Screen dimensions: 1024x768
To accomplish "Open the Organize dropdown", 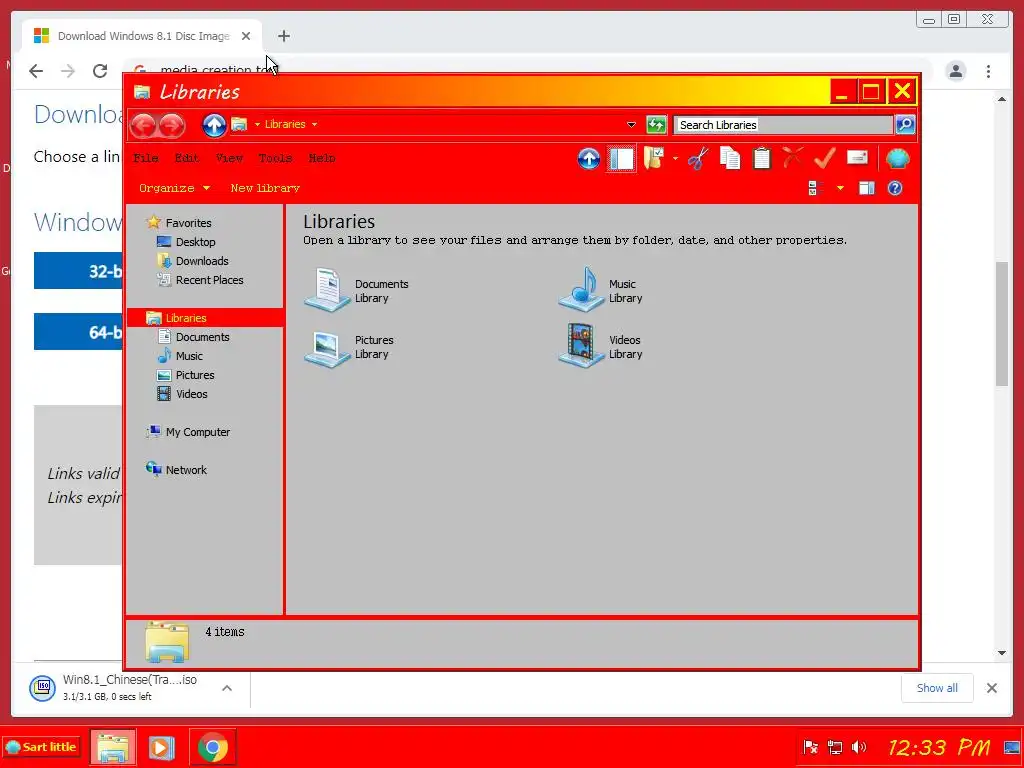I will (x=174, y=188).
